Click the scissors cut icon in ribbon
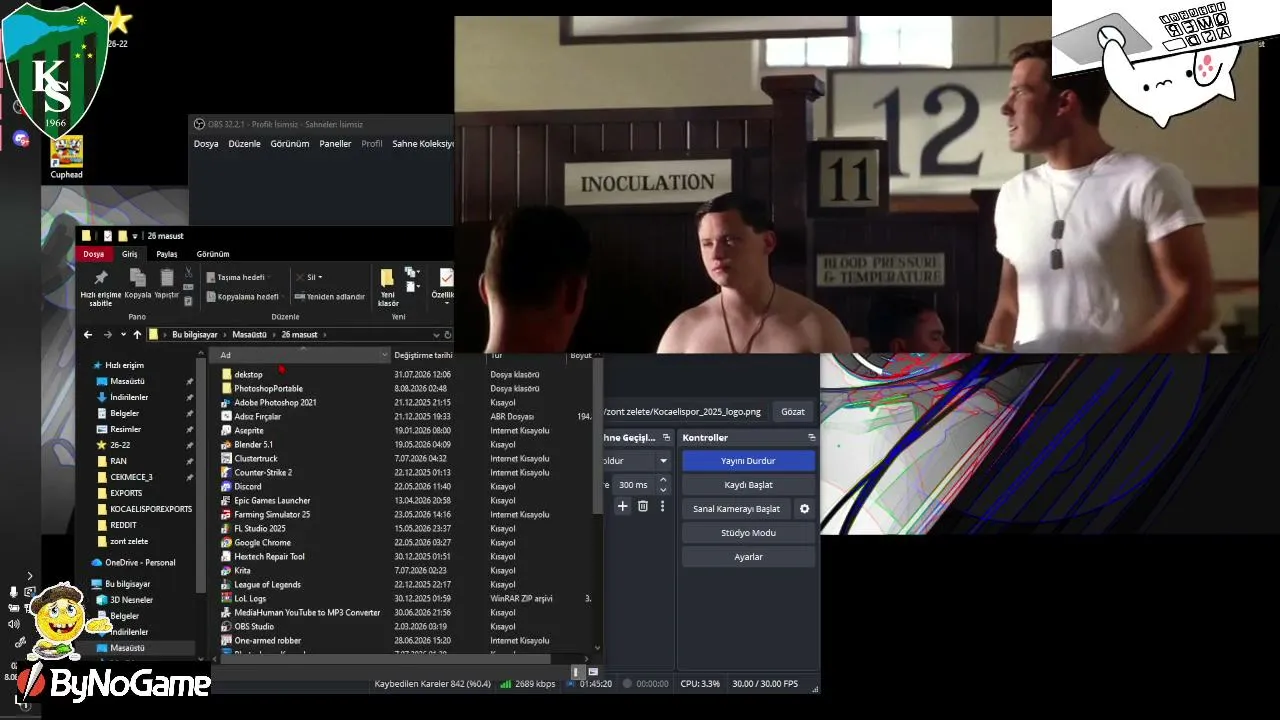Image resolution: width=1280 pixels, height=720 pixels. (188, 273)
